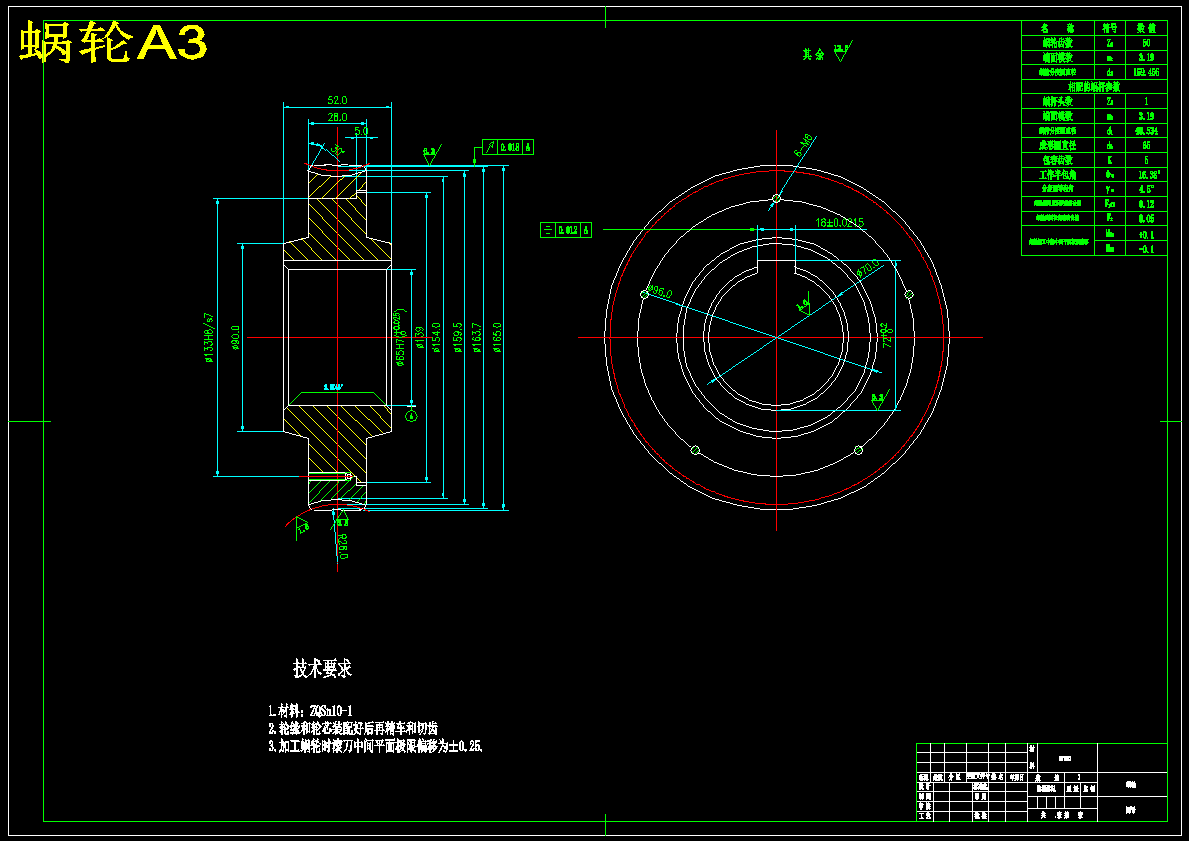The height and width of the screenshot is (841, 1189).
Task: Click the "ø154.0" diameter dimension
Action: click(x=436, y=337)
